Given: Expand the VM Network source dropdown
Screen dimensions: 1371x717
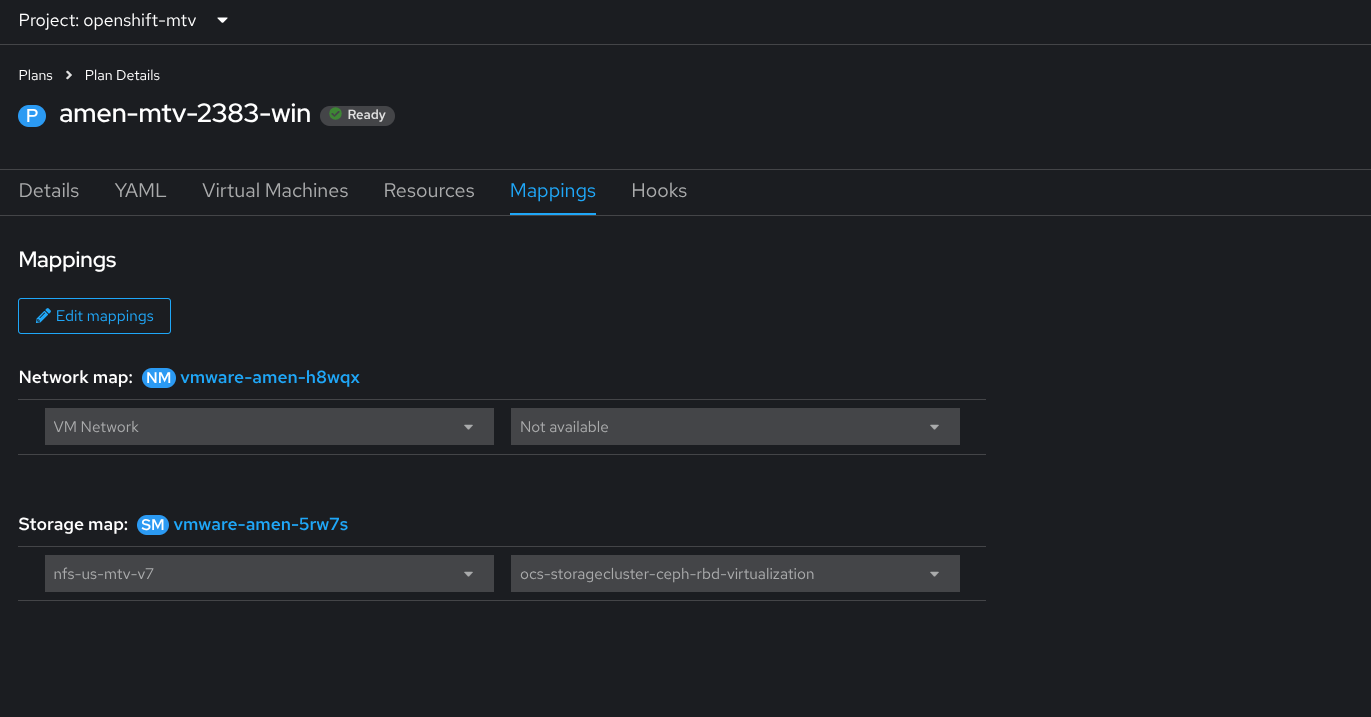Looking at the screenshot, I should click(468, 427).
